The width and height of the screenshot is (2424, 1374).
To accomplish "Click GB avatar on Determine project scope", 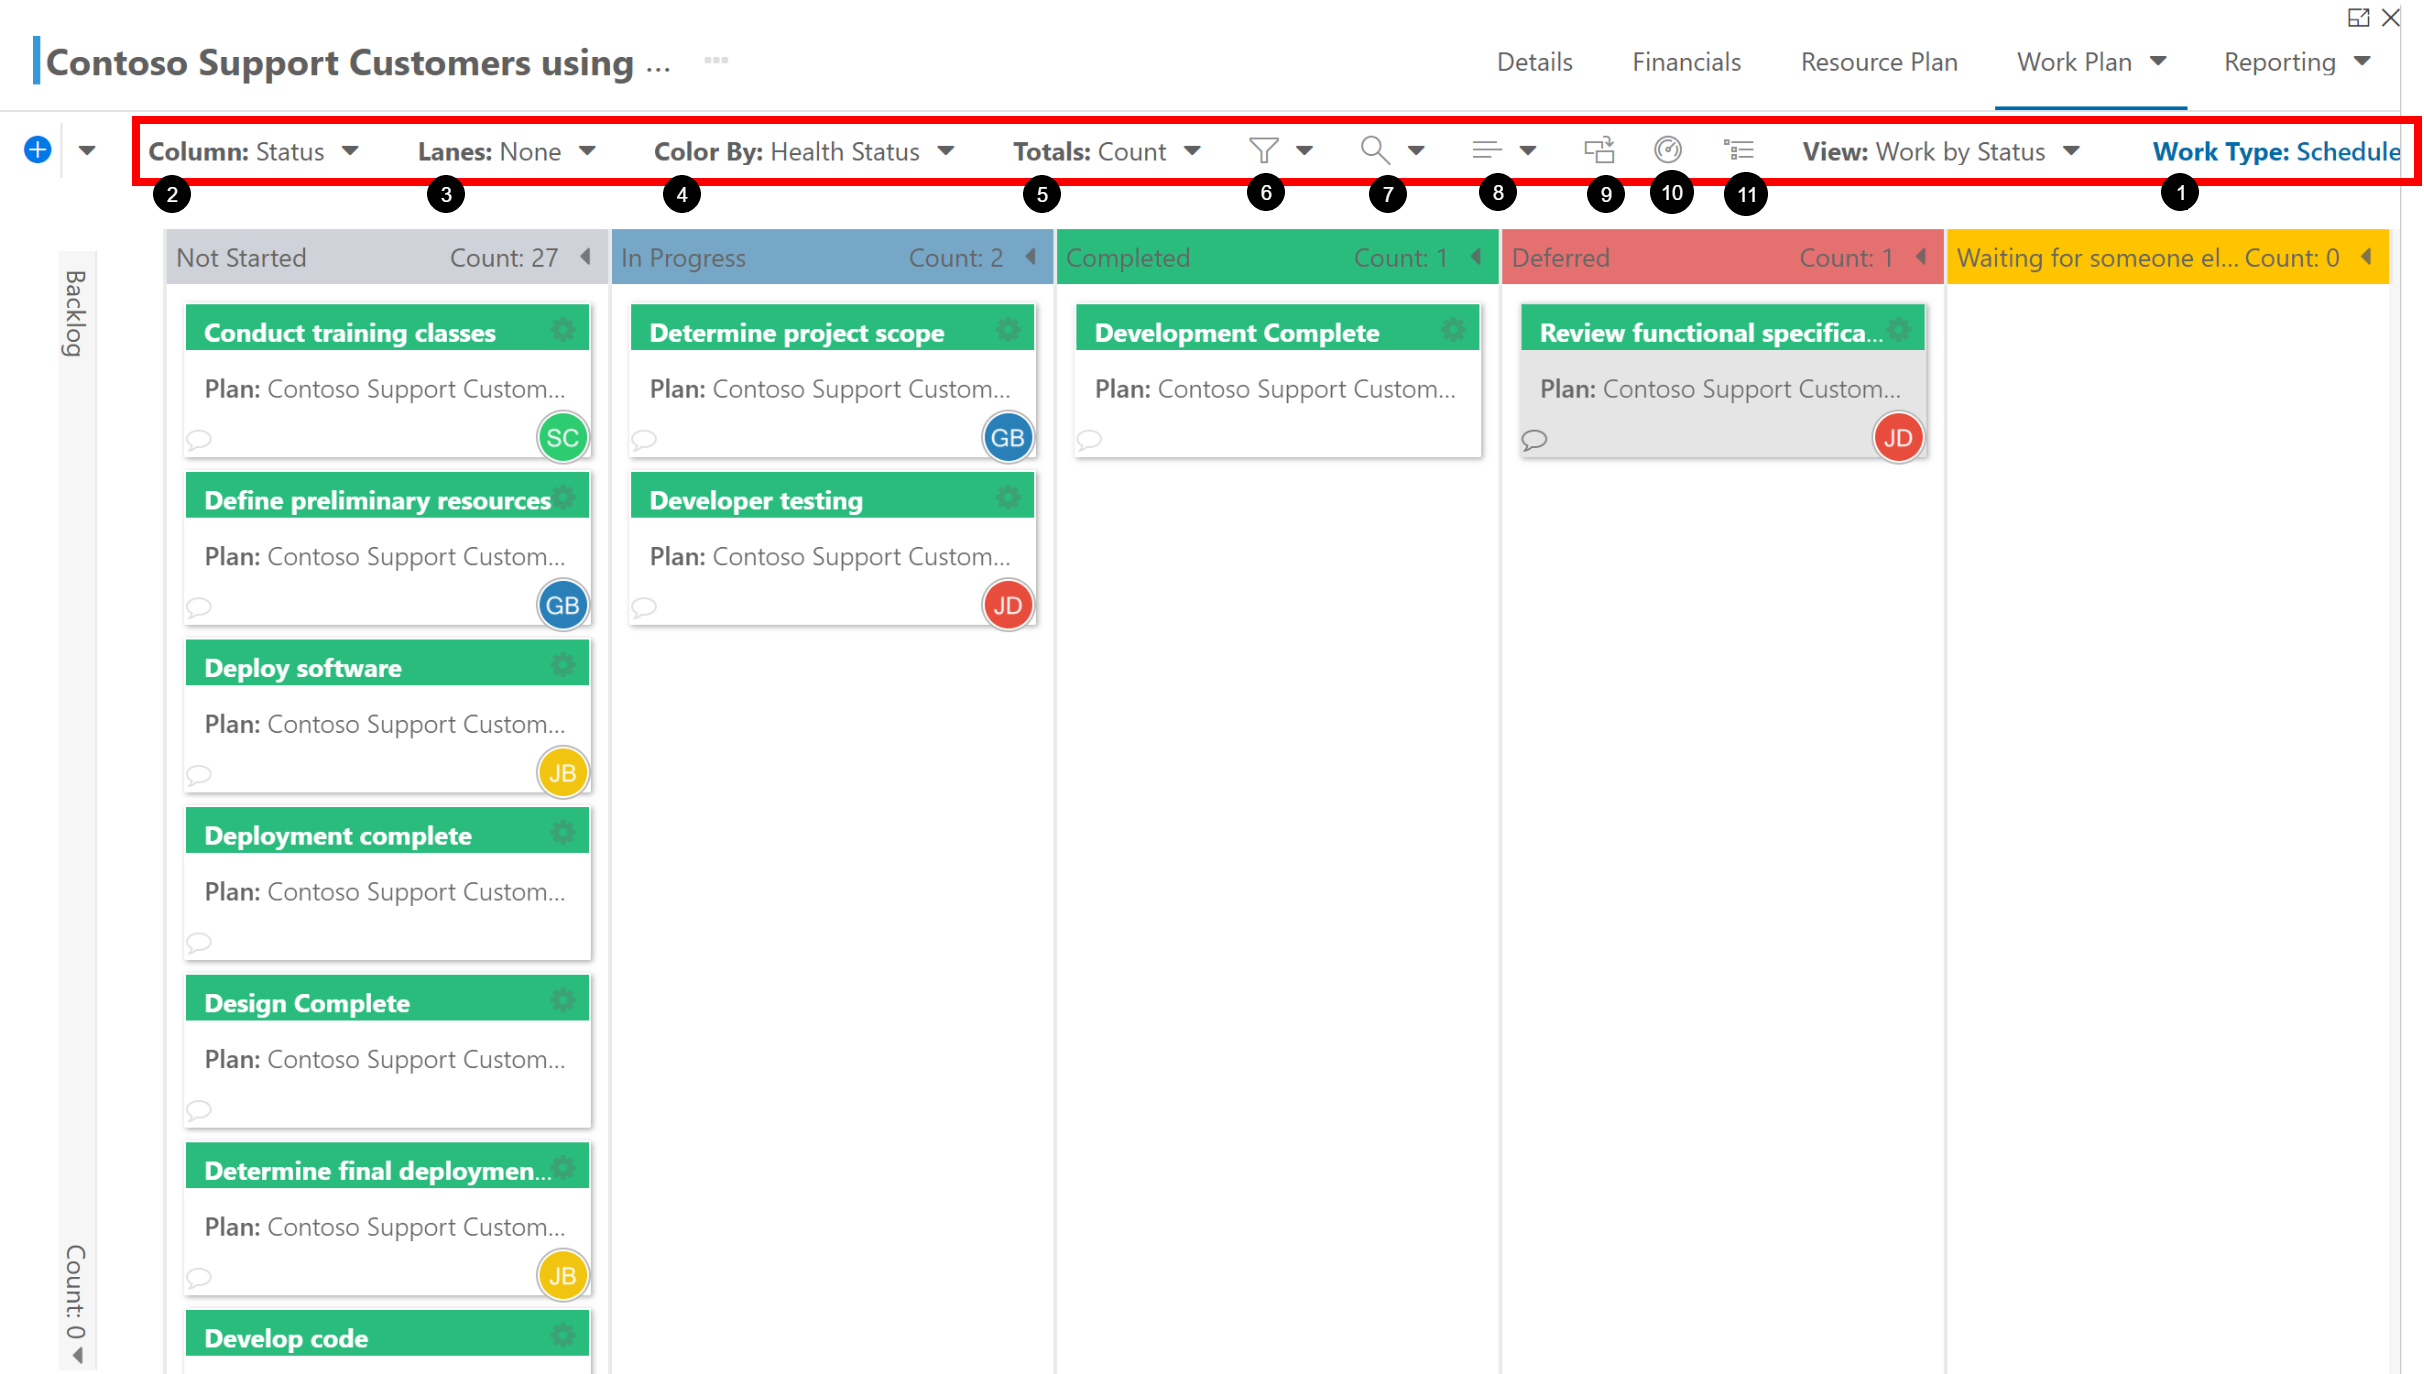I will tap(1008, 438).
